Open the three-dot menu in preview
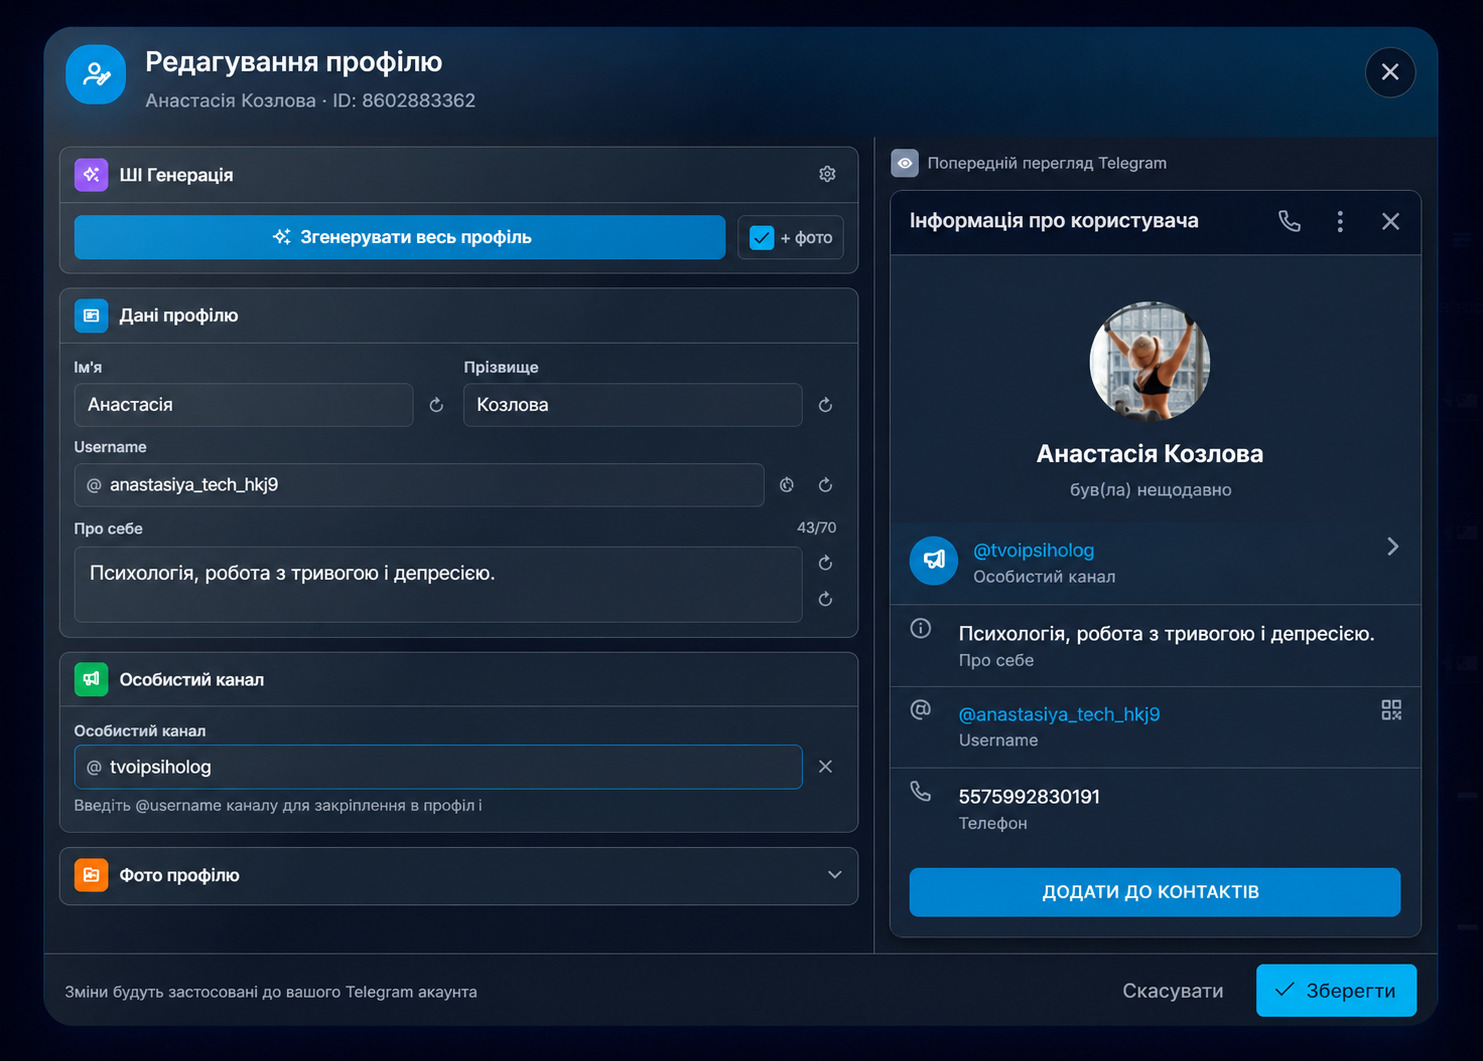Viewport: 1483px width, 1061px height. pyautogui.click(x=1340, y=221)
